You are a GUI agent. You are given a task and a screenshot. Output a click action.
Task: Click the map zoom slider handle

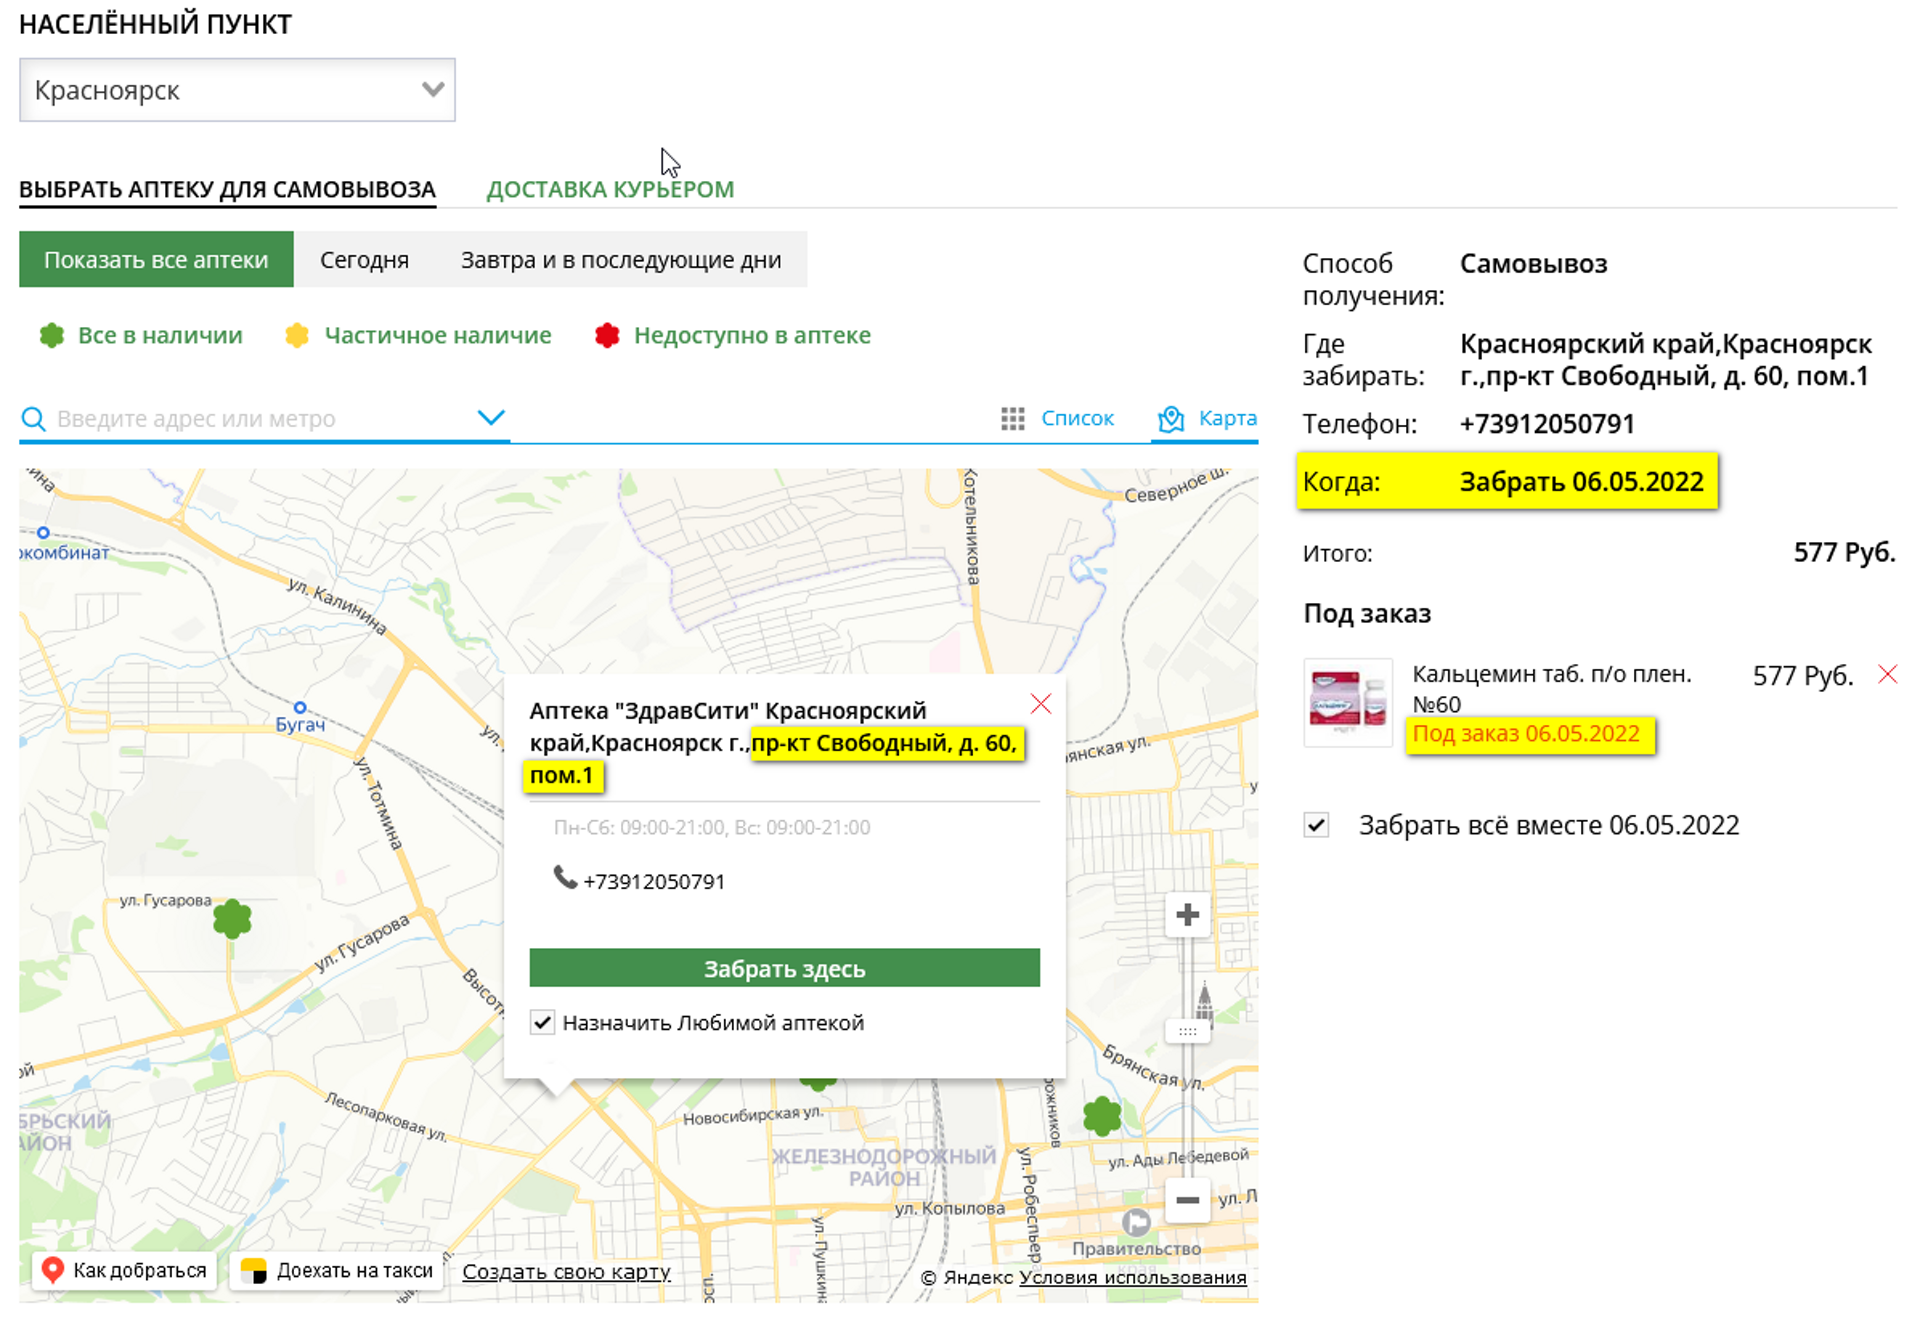pos(1187,1031)
